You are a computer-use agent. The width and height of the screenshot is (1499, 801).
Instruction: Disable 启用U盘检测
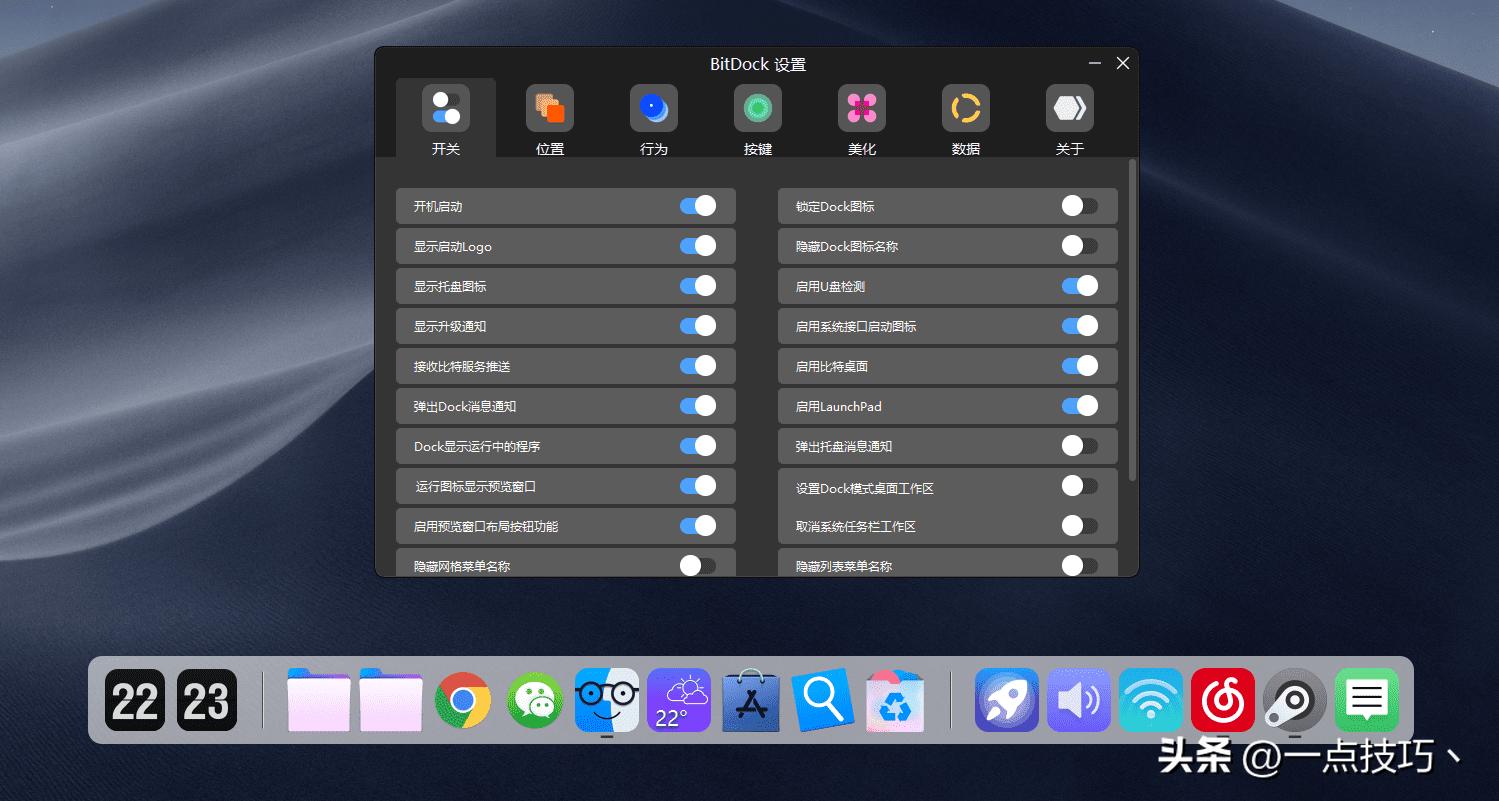tap(1080, 286)
